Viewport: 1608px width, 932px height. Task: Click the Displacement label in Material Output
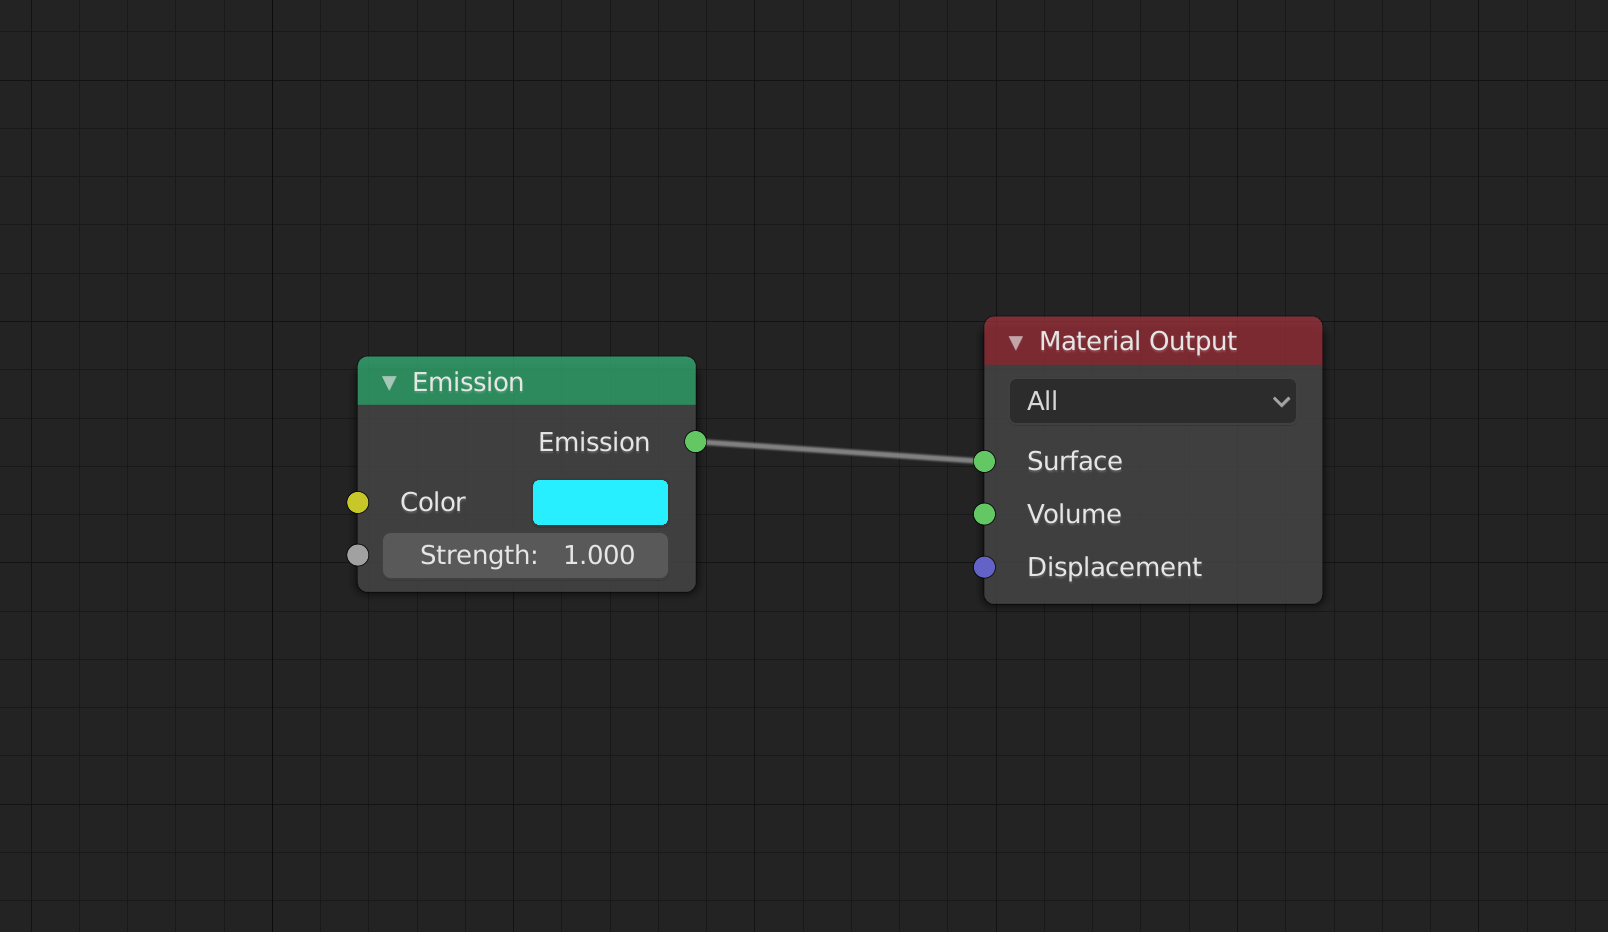(x=1114, y=567)
